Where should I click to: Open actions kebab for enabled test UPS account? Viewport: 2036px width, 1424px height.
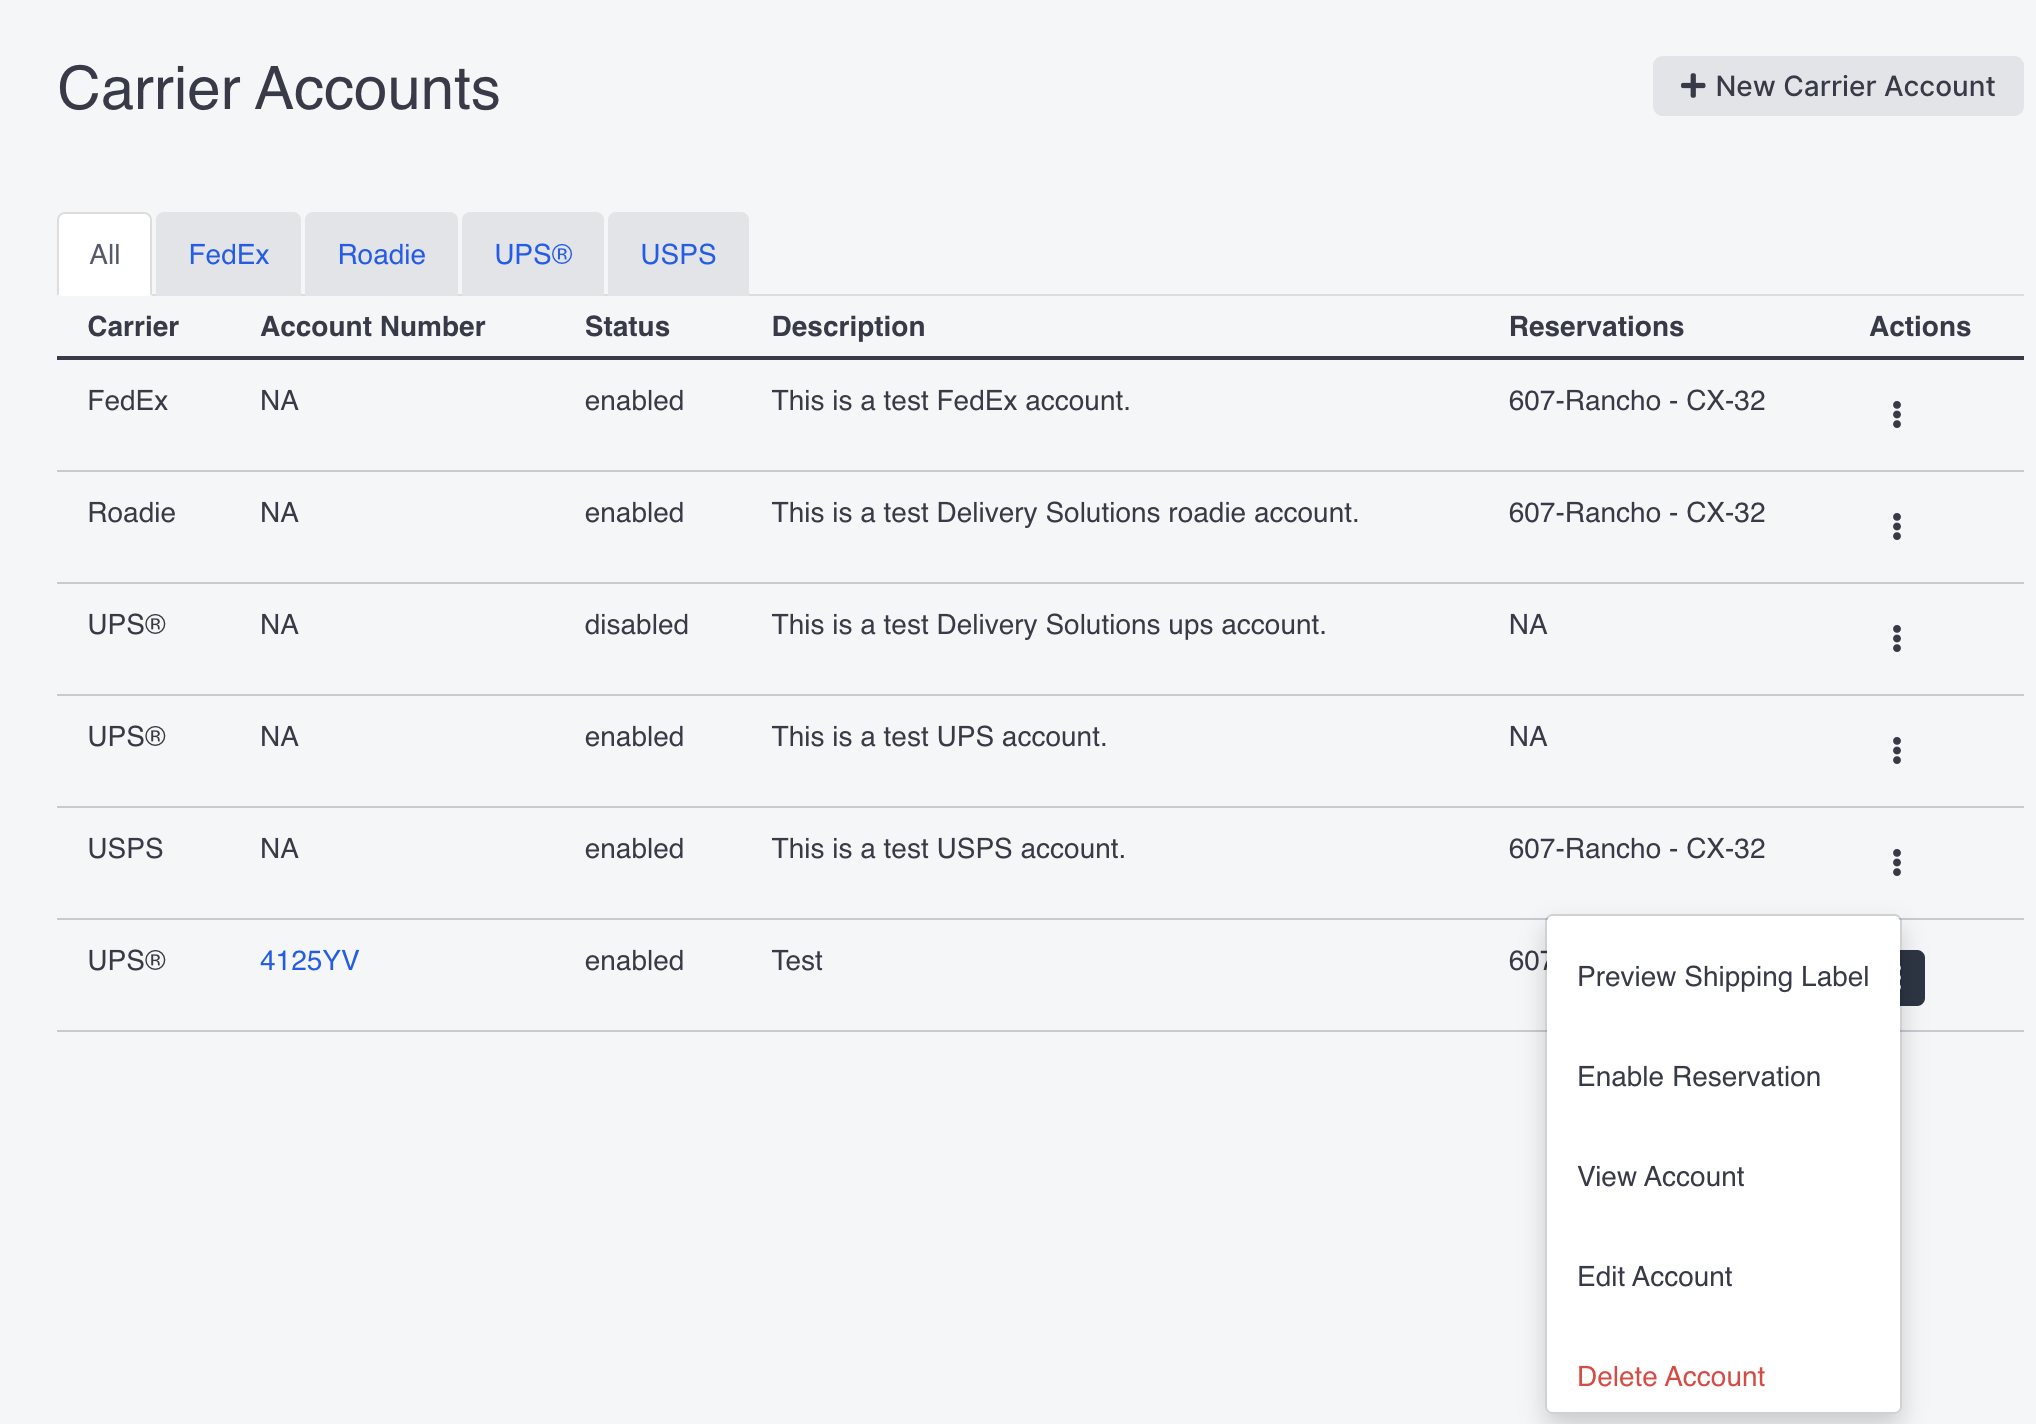tap(1896, 750)
